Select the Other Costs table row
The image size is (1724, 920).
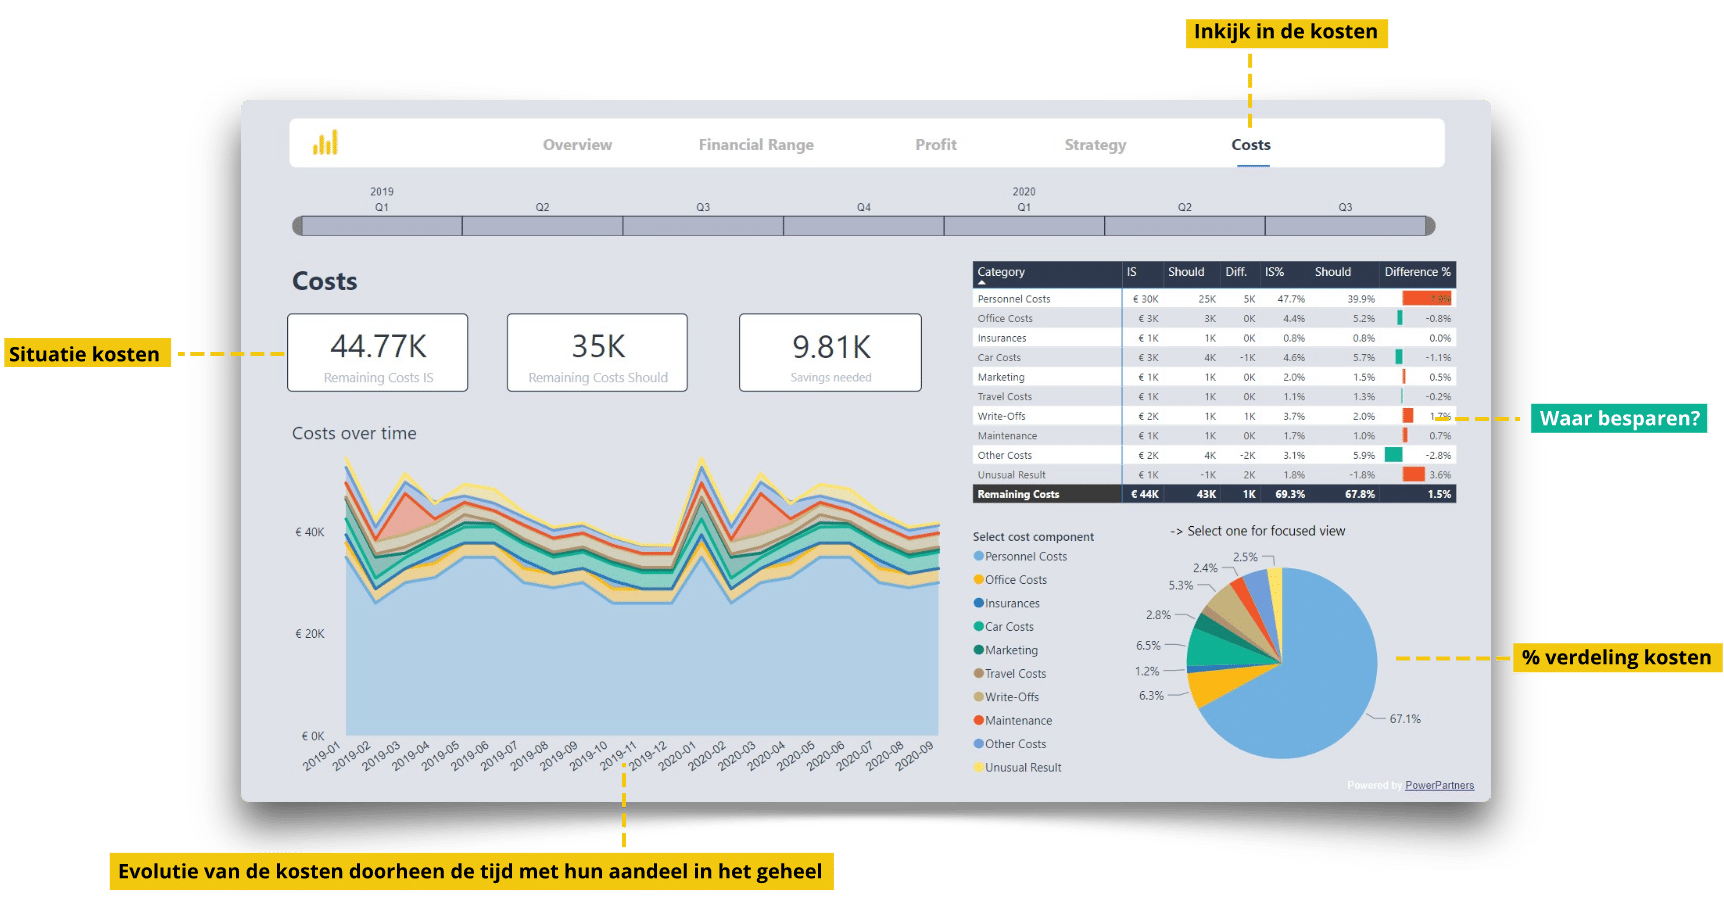tap(1214, 455)
